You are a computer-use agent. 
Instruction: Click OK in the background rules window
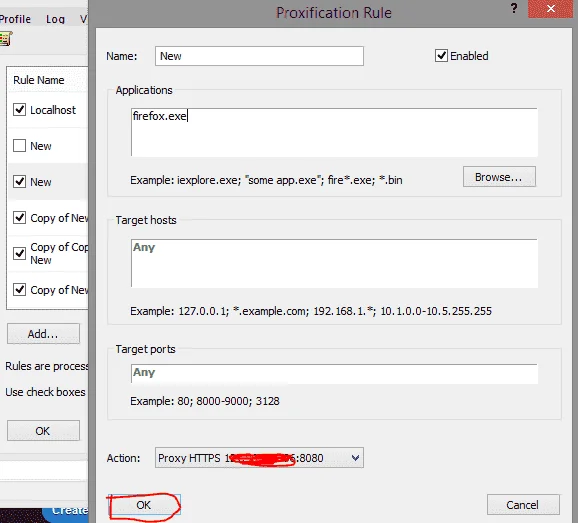point(43,431)
